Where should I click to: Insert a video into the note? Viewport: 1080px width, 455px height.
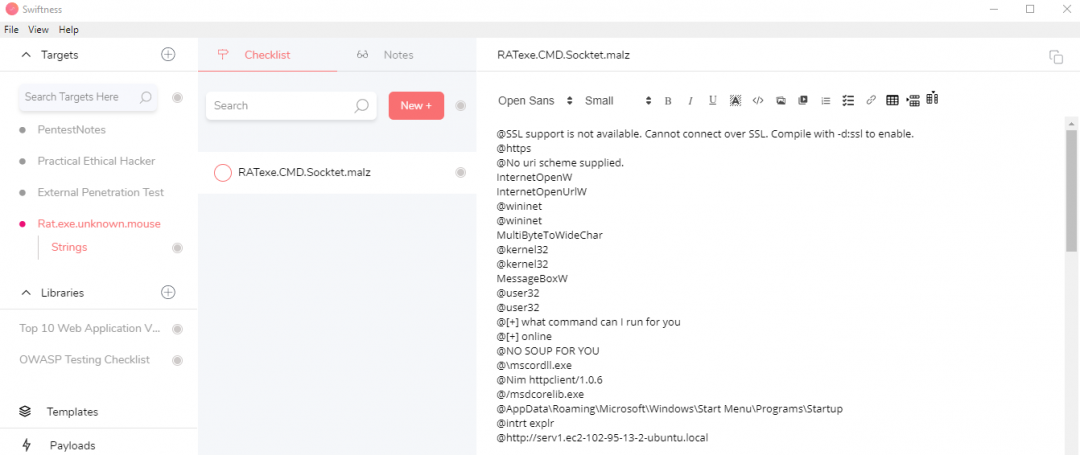tap(802, 100)
